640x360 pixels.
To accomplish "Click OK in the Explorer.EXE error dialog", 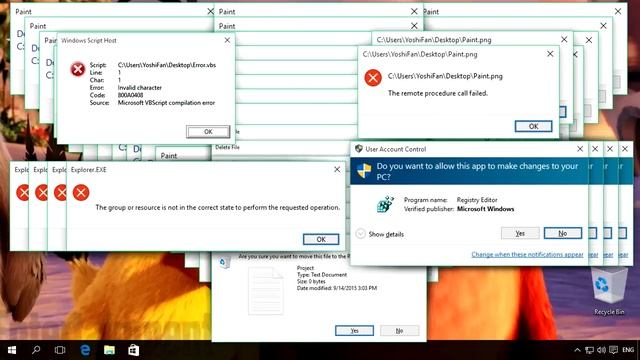I will [321, 239].
